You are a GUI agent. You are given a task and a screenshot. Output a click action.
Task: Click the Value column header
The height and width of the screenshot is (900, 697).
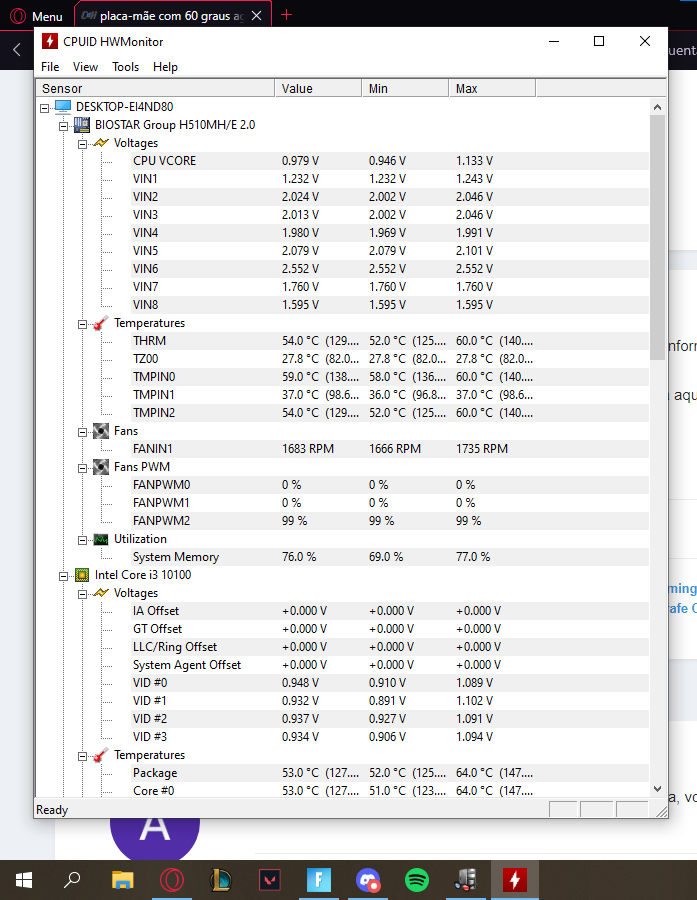[318, 88]
